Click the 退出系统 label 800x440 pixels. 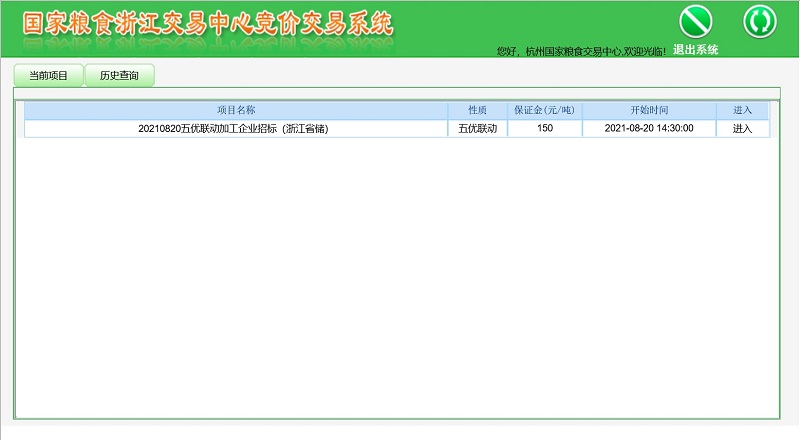695,50
